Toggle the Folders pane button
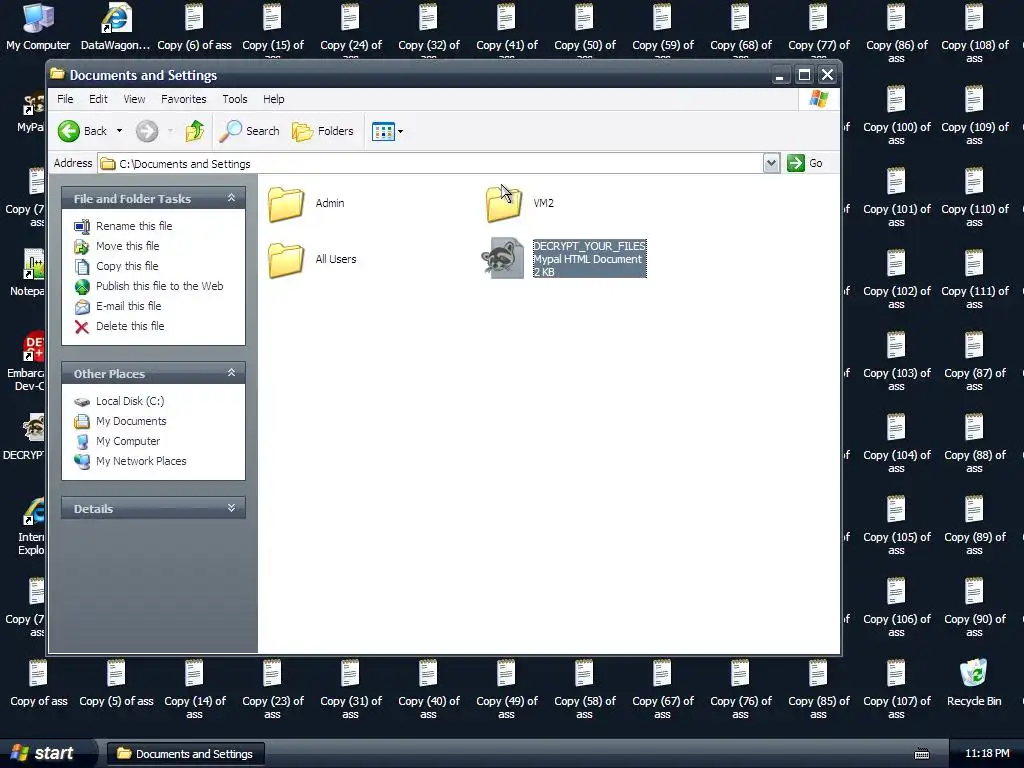Image resolution: width=1024 pixels, height=768 pixels. pyautogui.click(x=323, y=131)
